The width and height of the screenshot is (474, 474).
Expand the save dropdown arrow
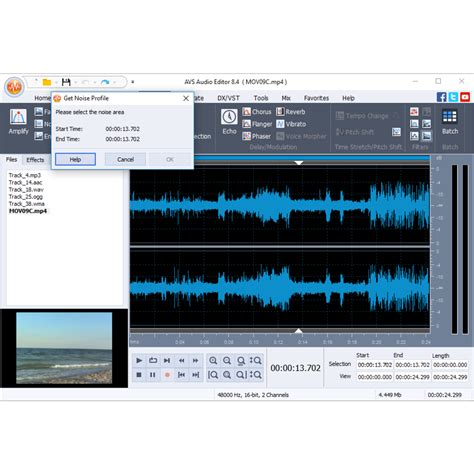[76, 82]
